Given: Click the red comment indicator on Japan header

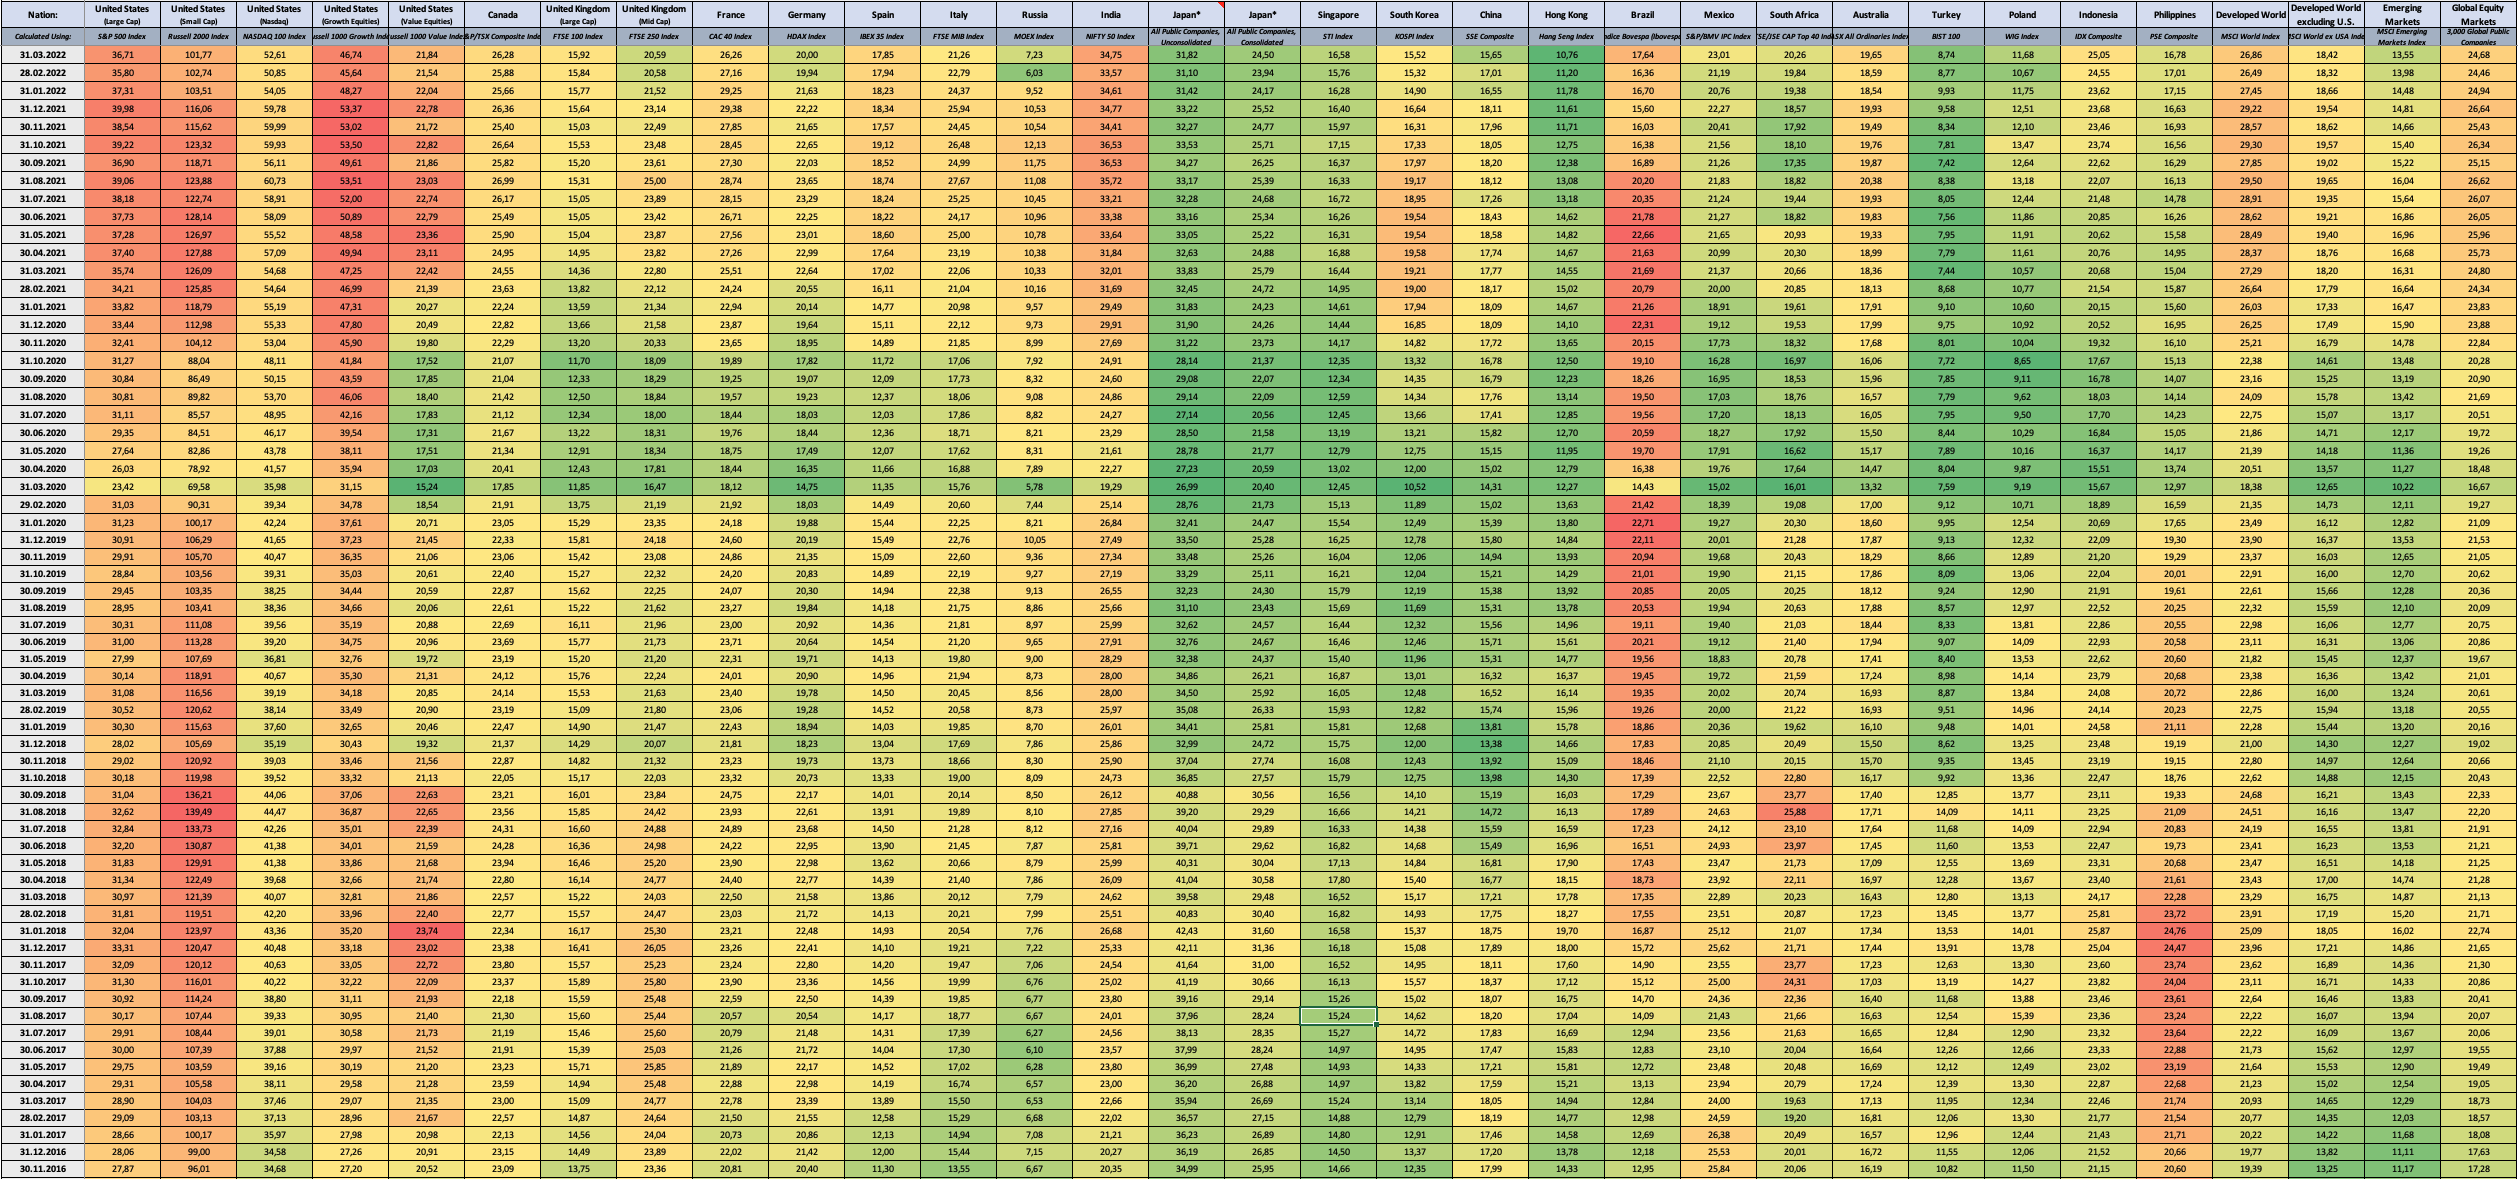Looking at the screenshot, I should point(1220,5).
